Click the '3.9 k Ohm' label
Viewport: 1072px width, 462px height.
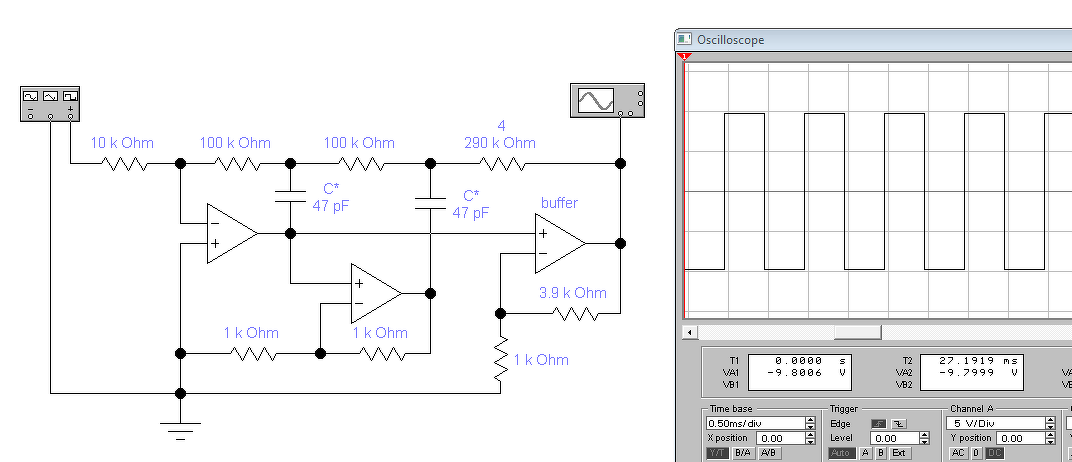573,293
